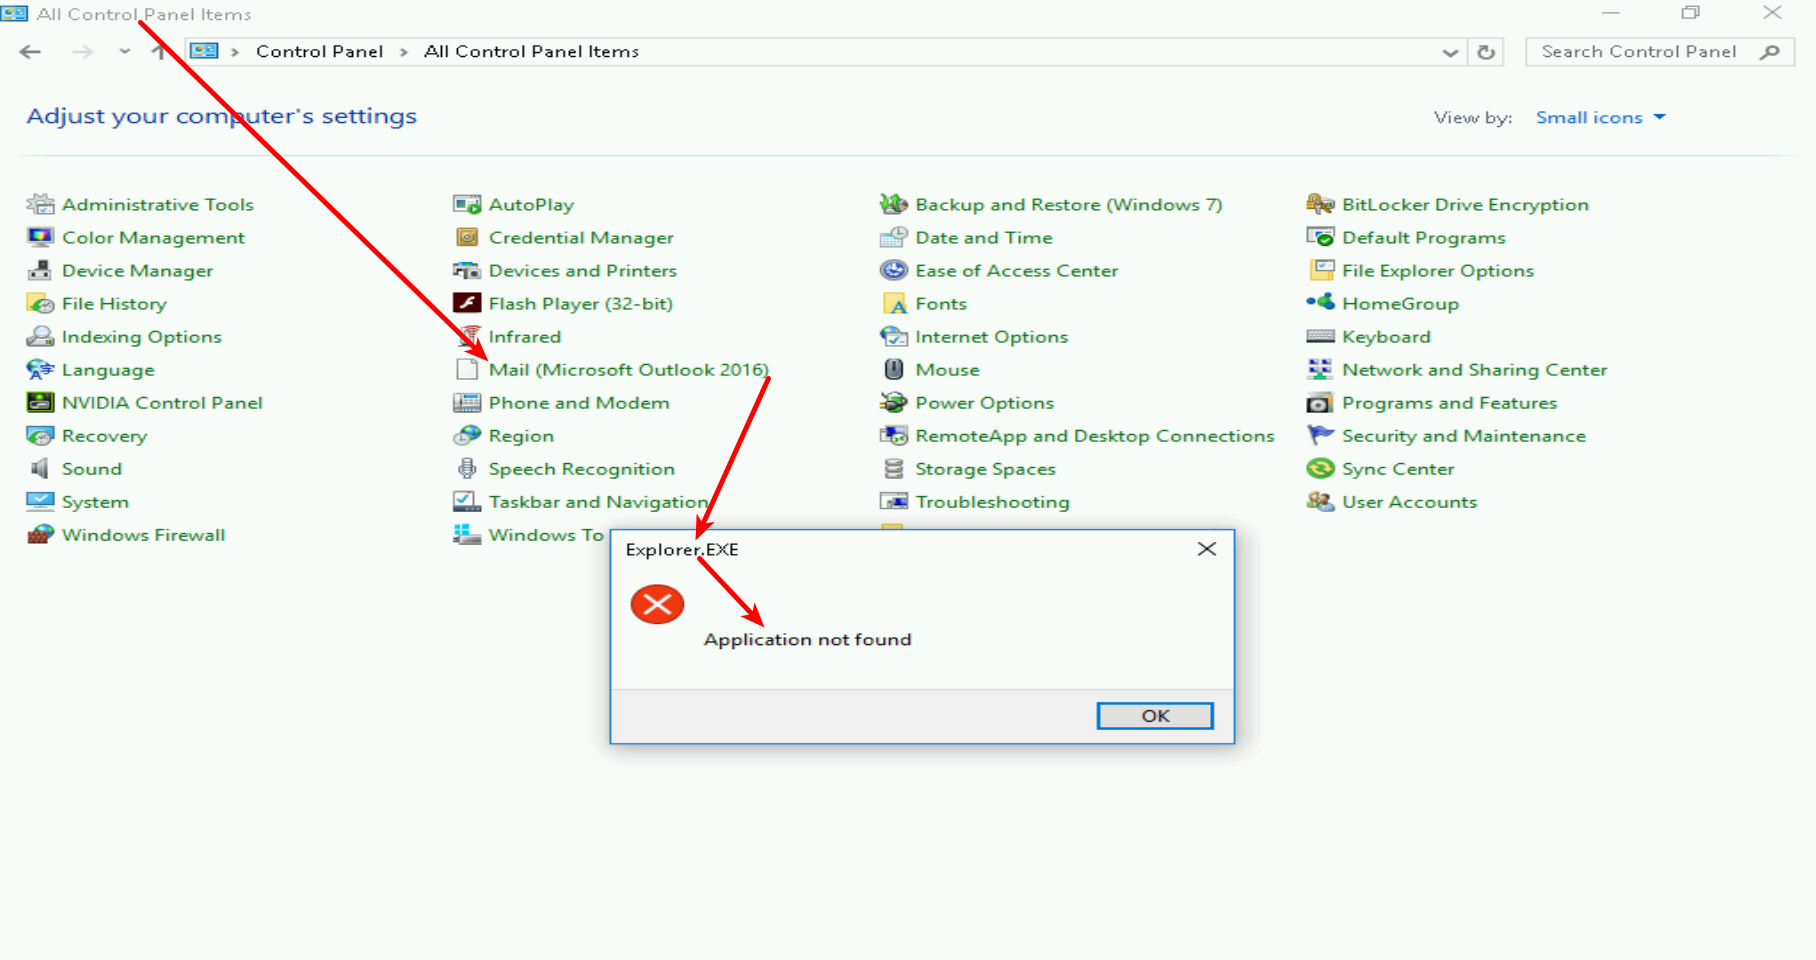Open BitLocker Drive Encryption
The image size is (1816, 960).
(1466, 204)
